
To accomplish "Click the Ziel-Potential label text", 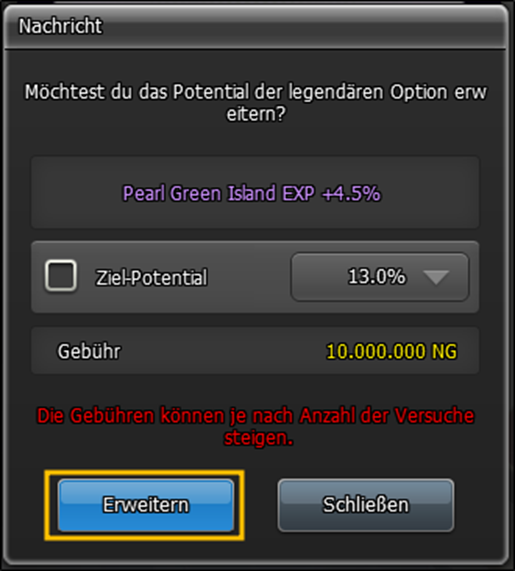I will tap(151, 277).
